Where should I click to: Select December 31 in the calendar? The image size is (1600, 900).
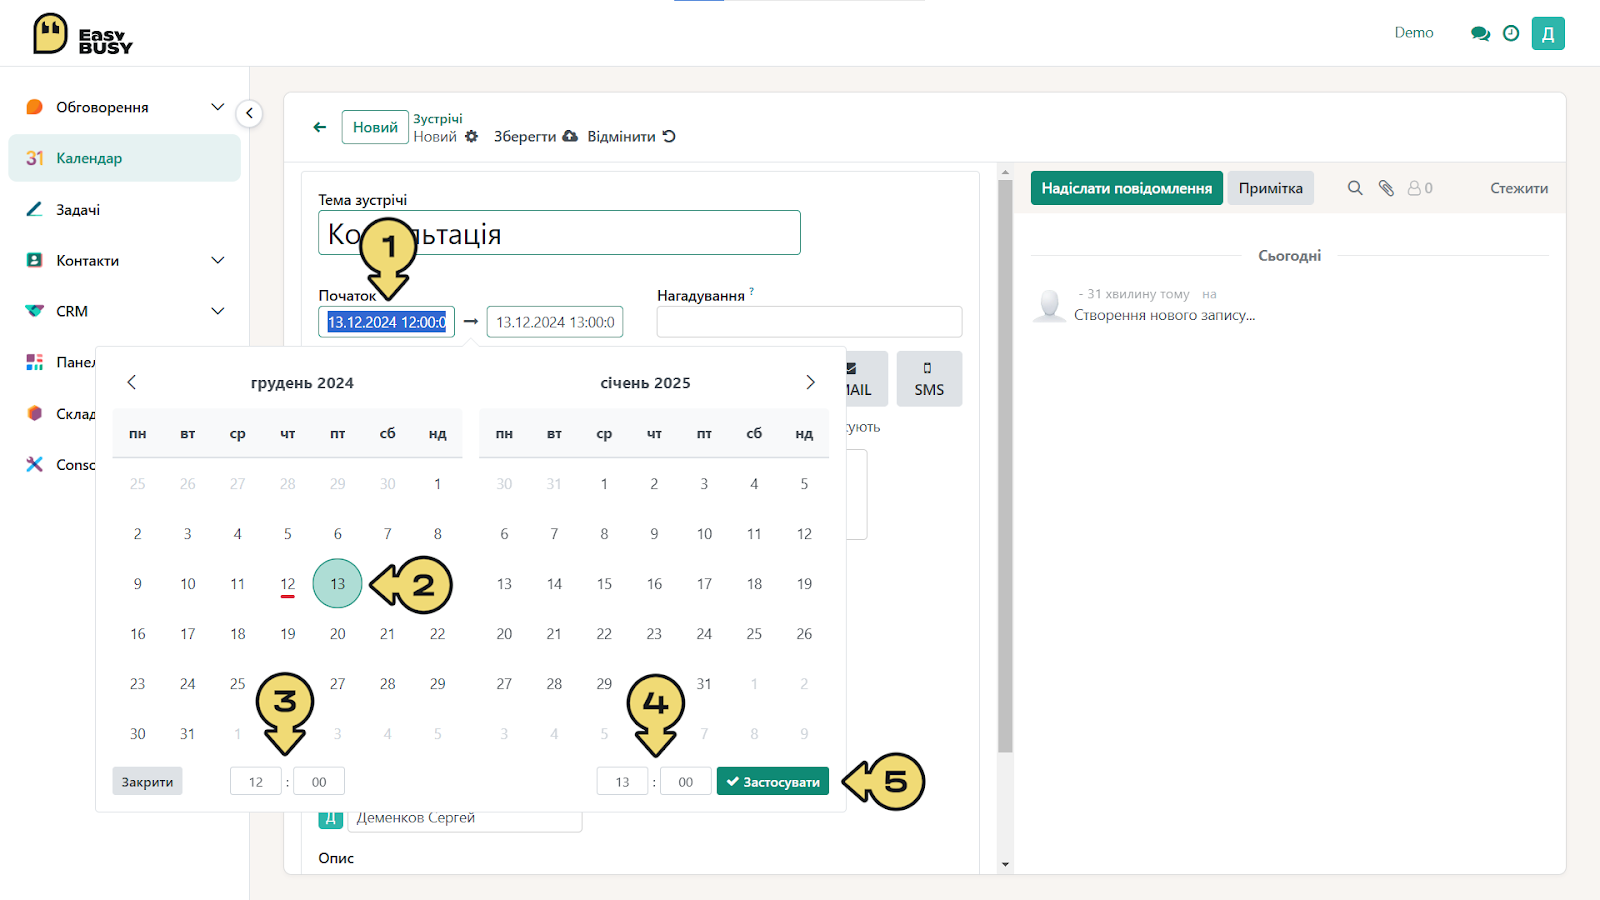187,733
